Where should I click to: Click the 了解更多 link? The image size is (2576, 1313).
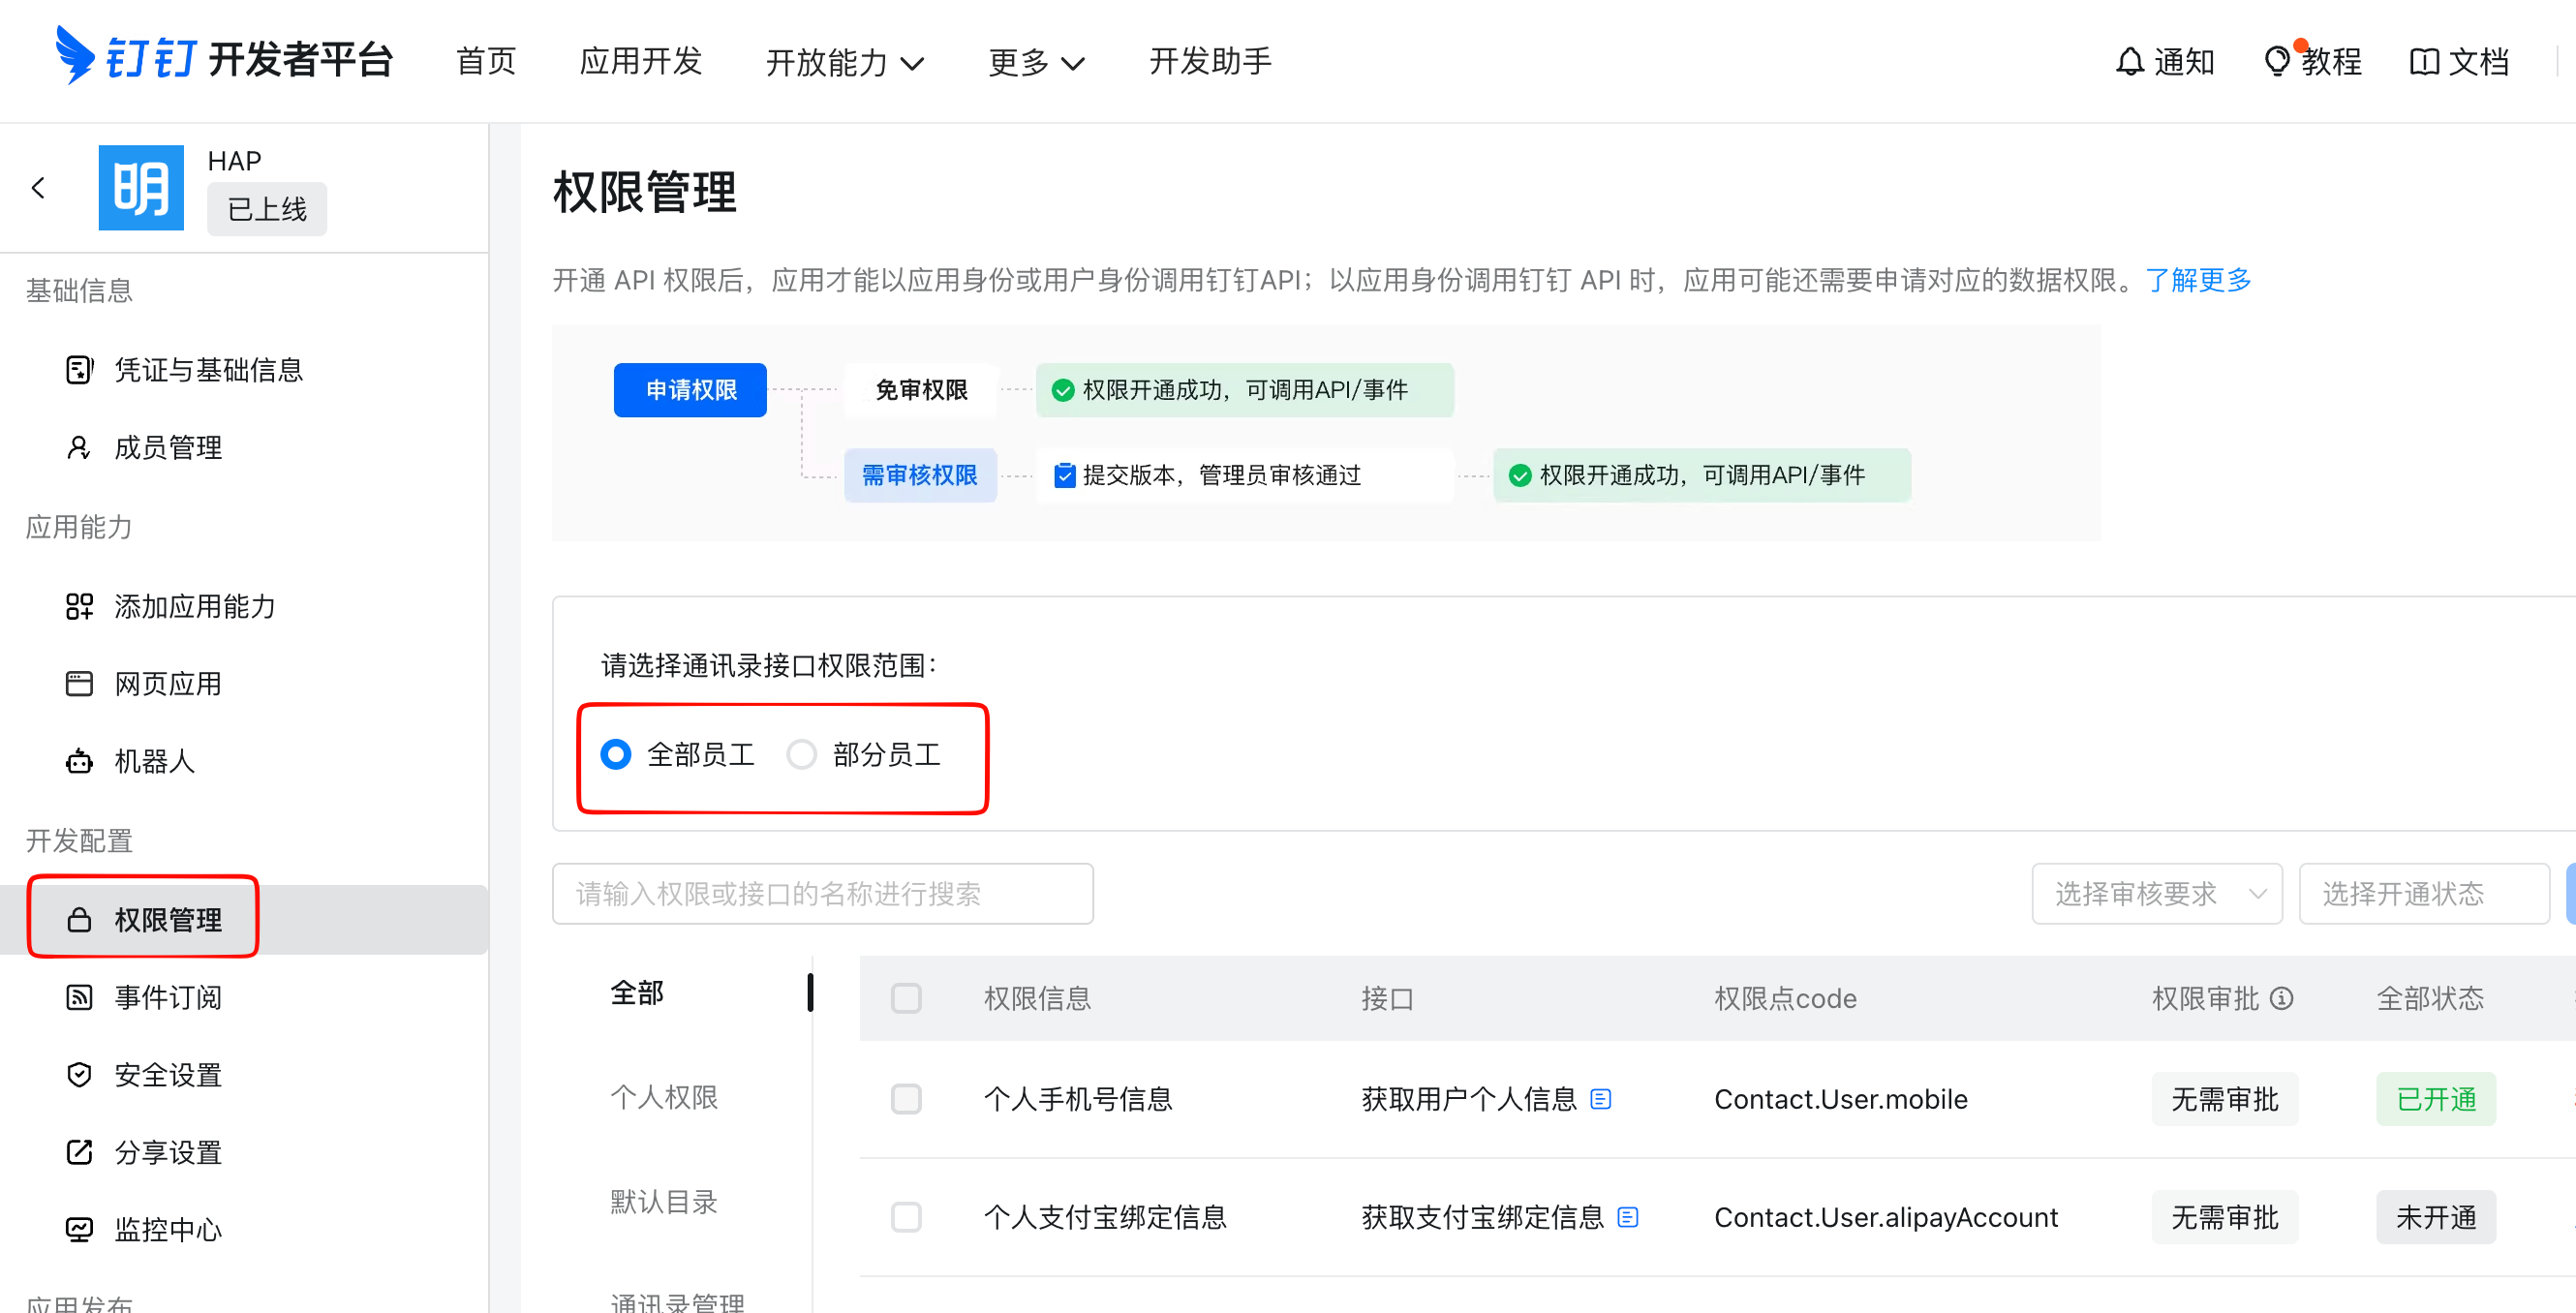click(2197, 280)
